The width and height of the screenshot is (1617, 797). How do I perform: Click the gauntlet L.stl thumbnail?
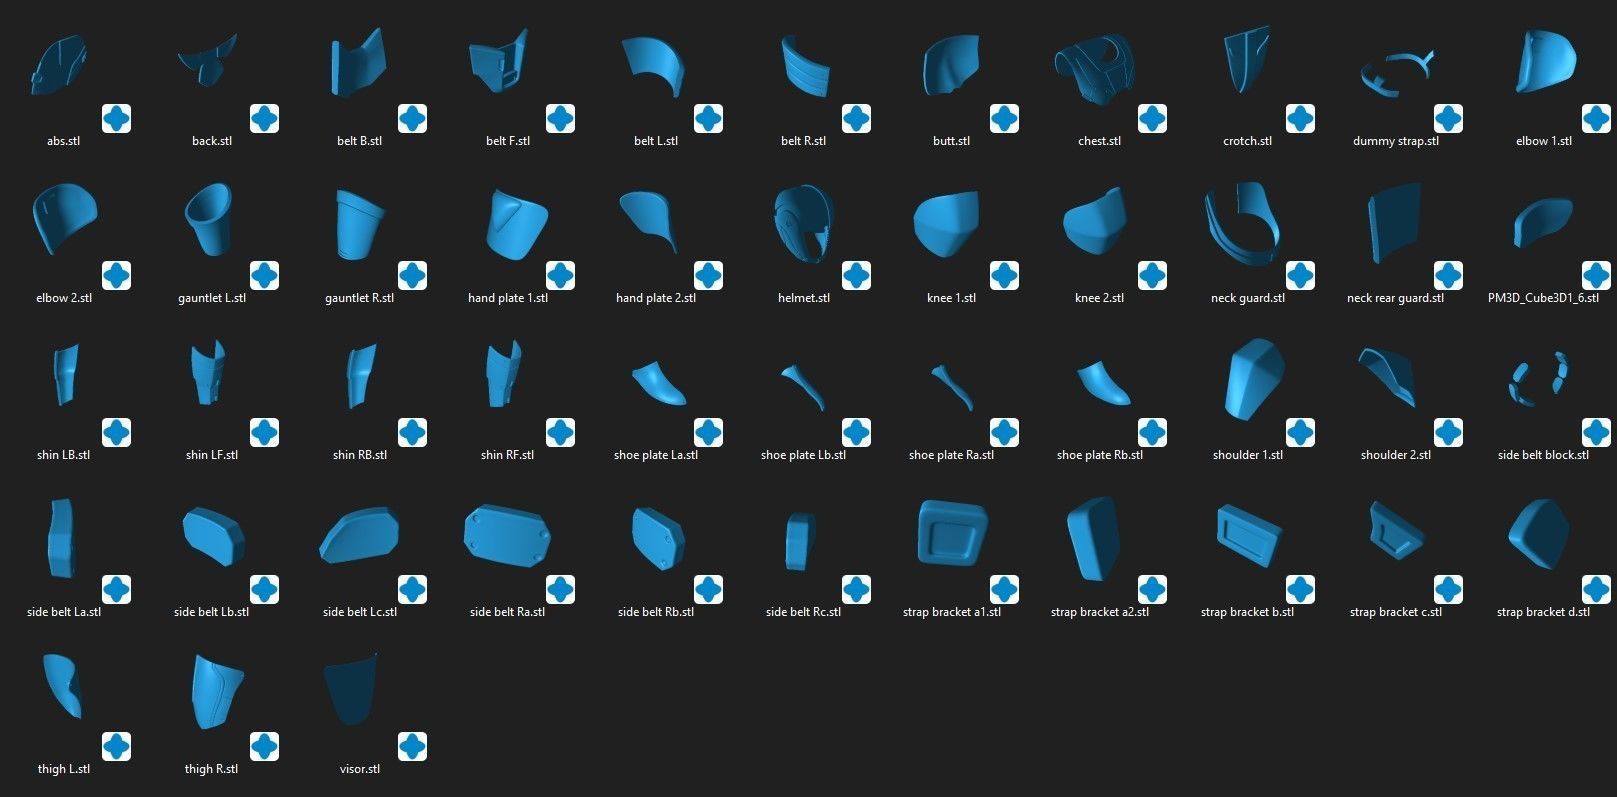click(x=209, y=220)
